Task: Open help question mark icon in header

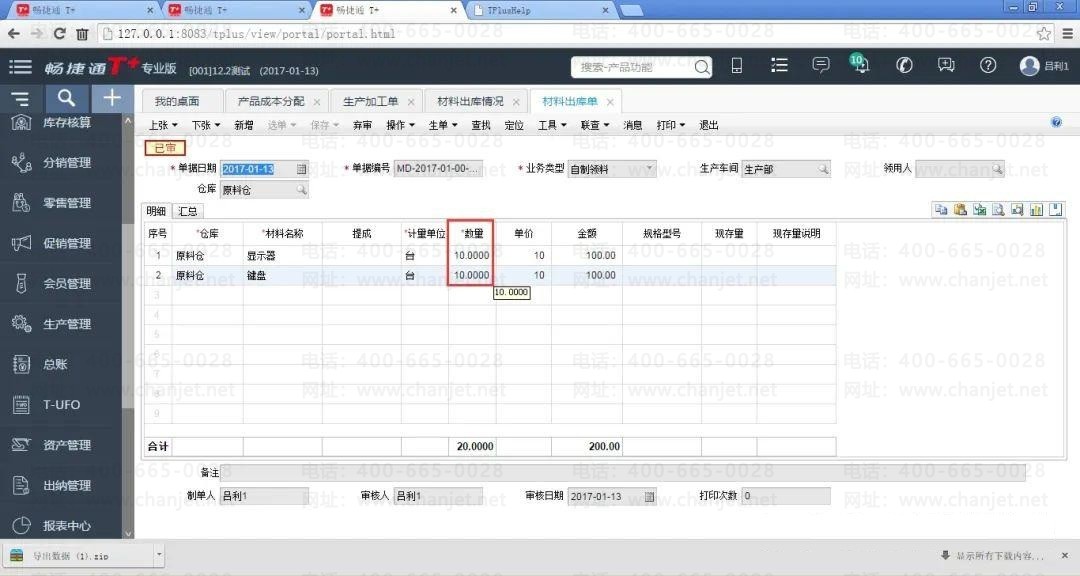Action: [x=988, y=65]
